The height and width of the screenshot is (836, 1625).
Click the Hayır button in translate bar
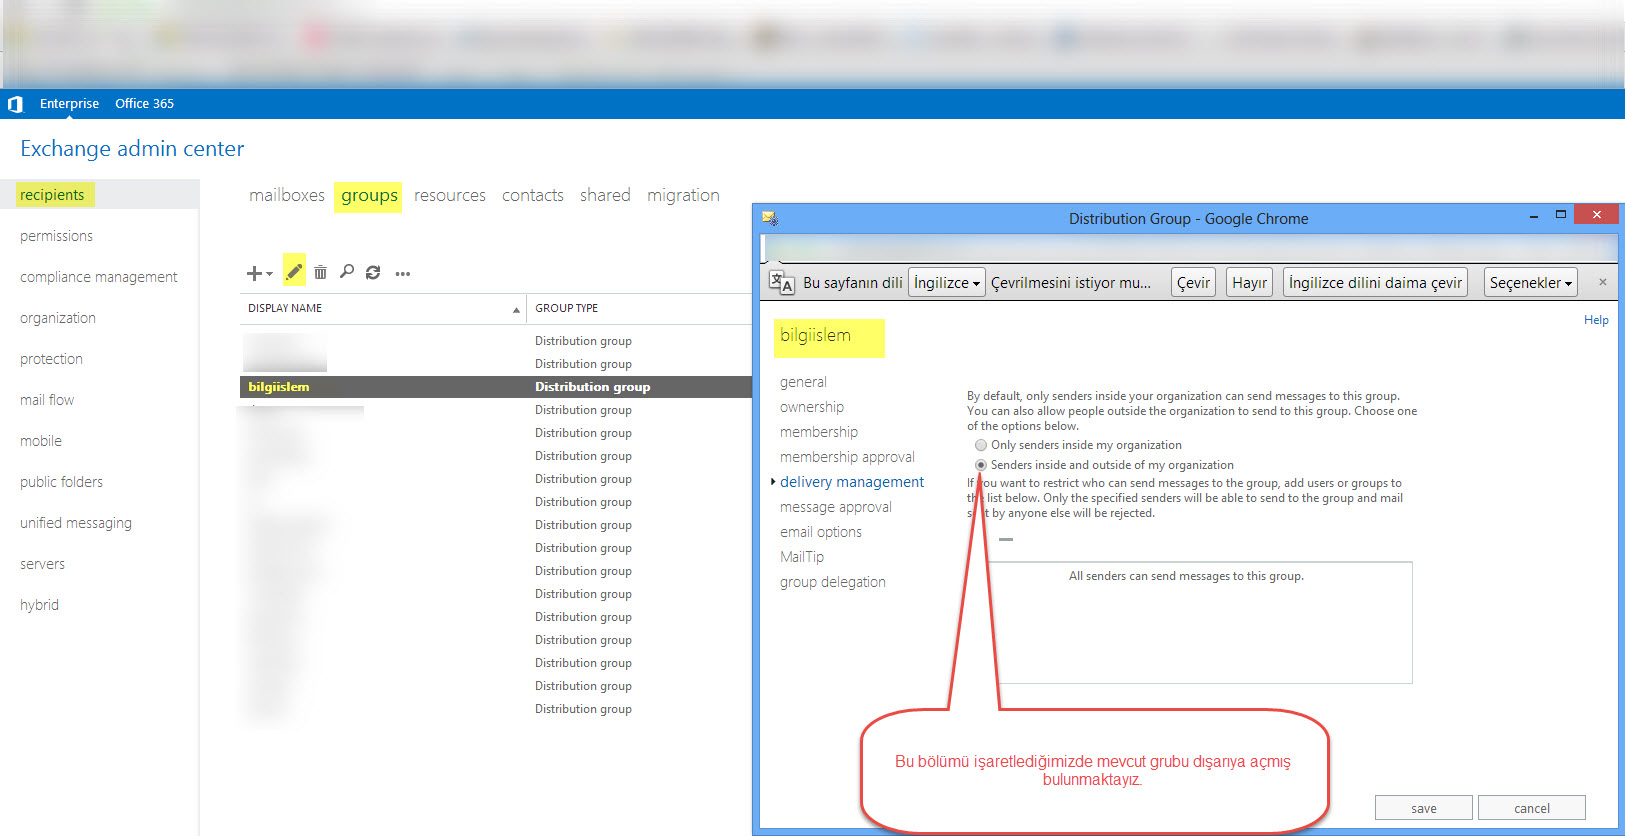pyautogui.click(x=1249, y=283)
